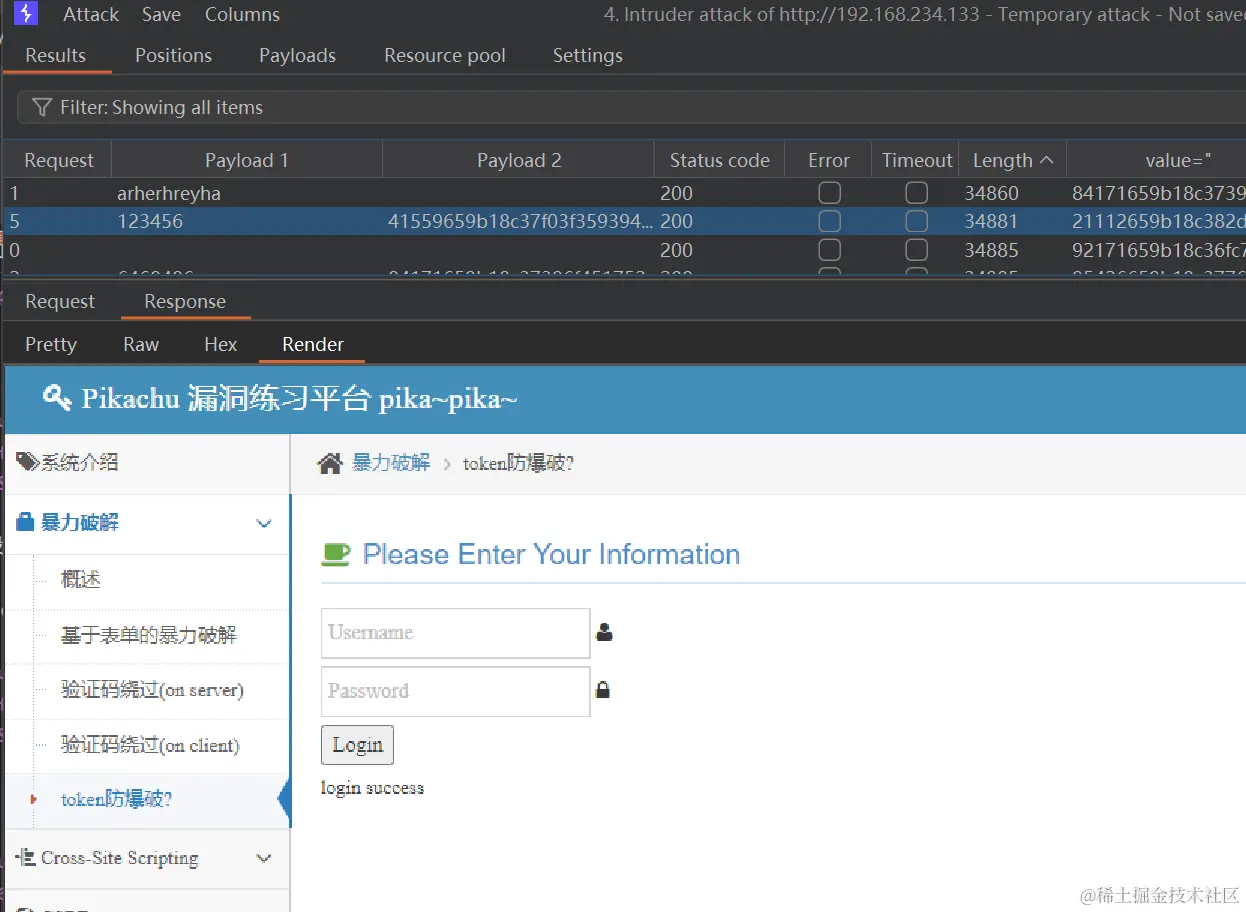Screen dimensions: 1246x912
Task: Click the Cross-Site Scripting menu icon
Action: [26, 857]
